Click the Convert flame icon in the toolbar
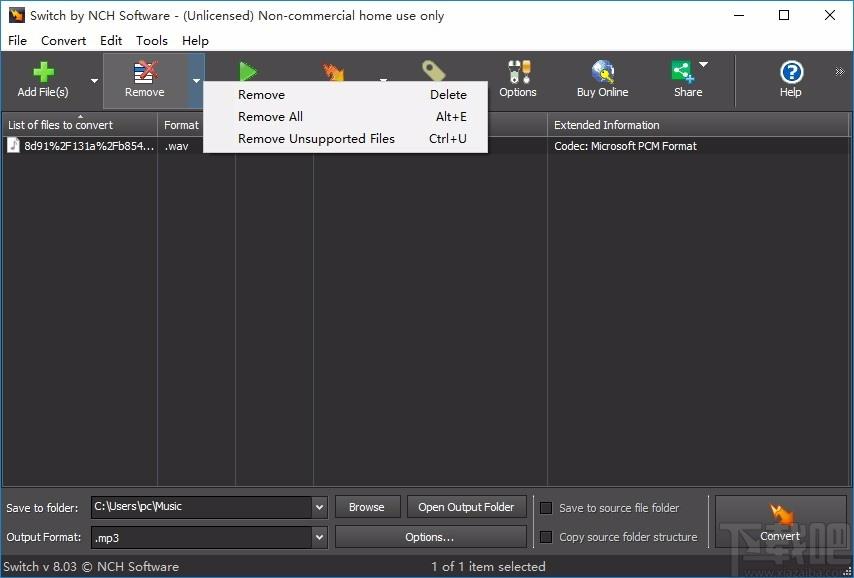Screen dimensions: 854x578 (x=333, y=71)
